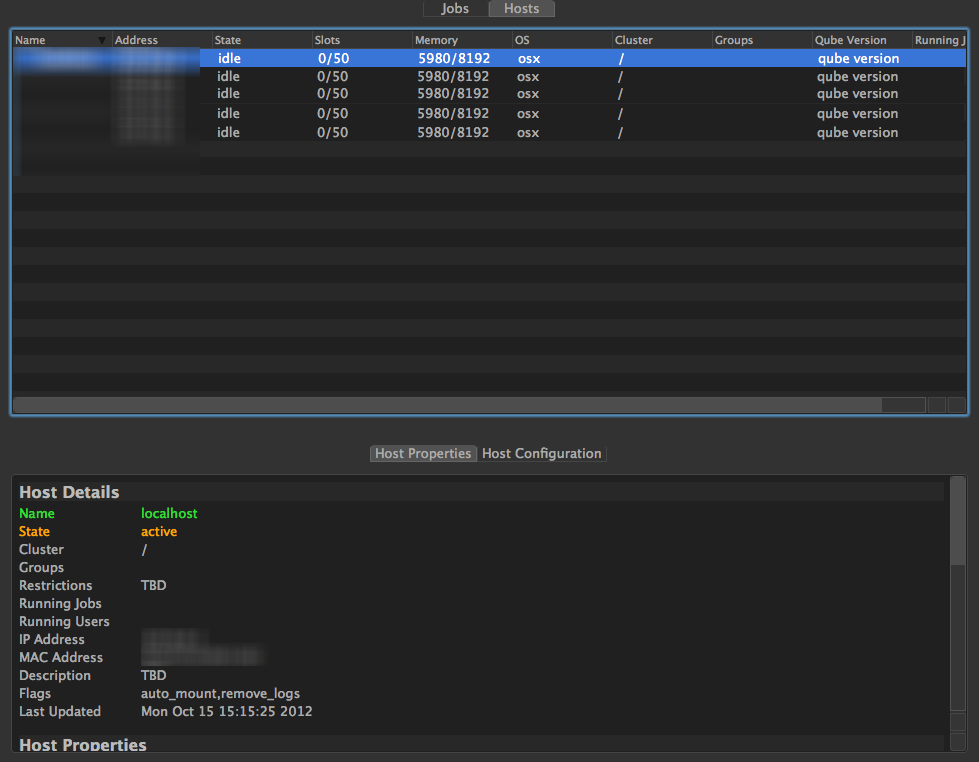979x762 pixels.
Task: Click the green localhost name value
Action: 169,514
